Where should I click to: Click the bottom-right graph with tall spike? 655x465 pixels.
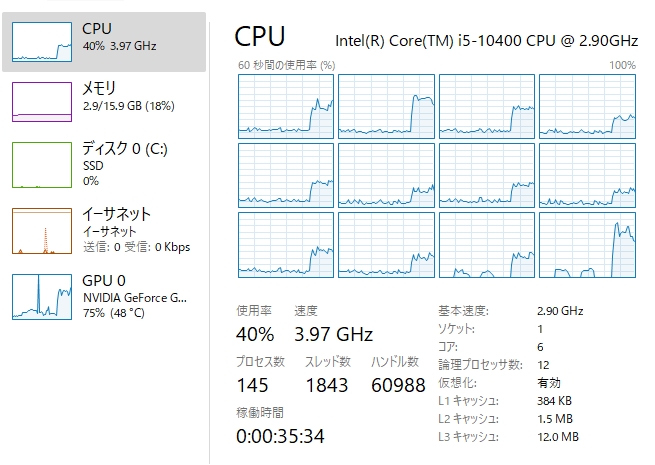point(587,244)
